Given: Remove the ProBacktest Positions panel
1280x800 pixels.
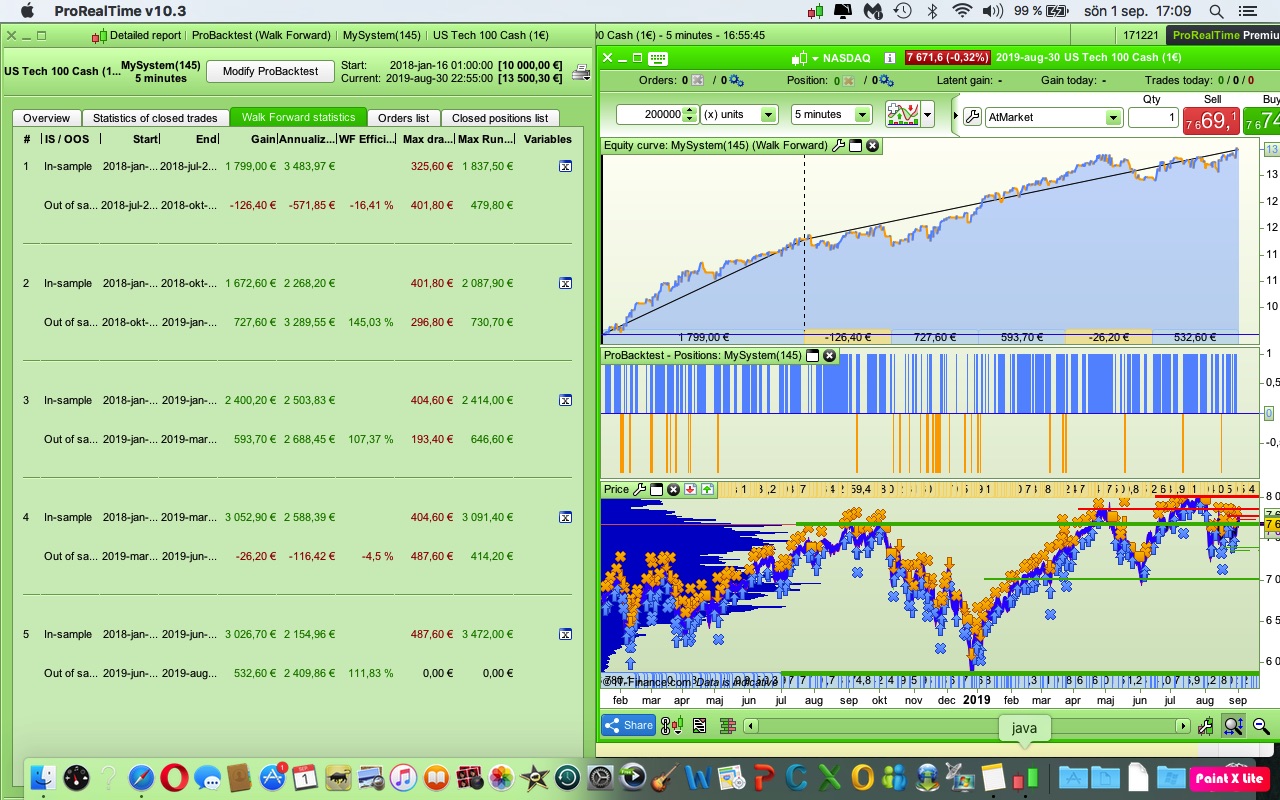Looking at the screenshot, I should click(x=829, y=356).
